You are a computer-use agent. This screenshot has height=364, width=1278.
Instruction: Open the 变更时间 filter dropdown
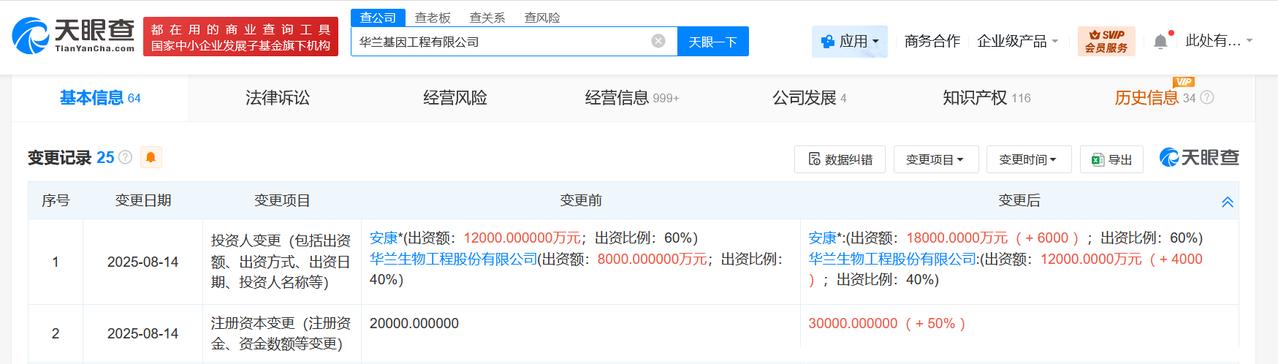[x=1028, y=159]
